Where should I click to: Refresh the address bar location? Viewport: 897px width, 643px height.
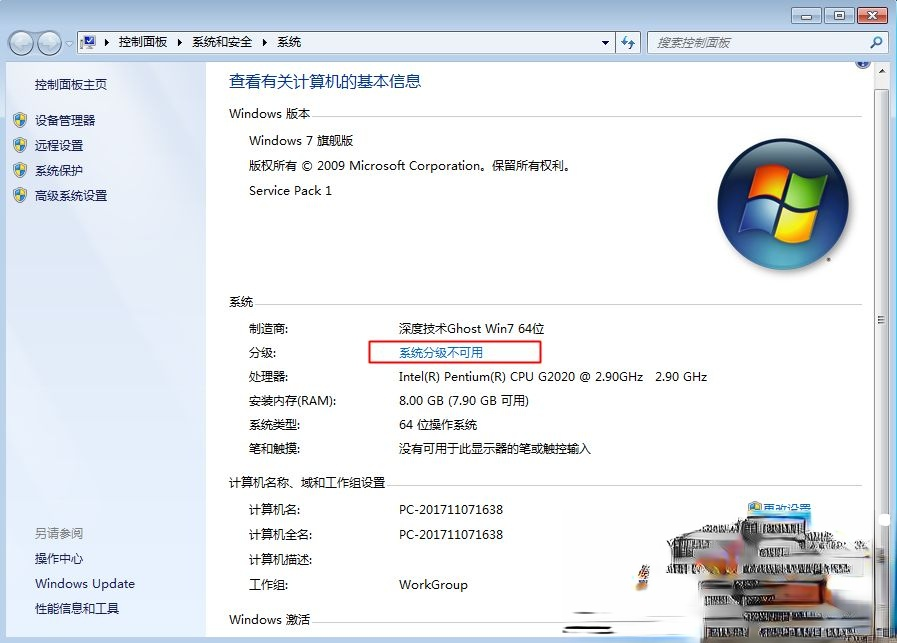point(628,42)
